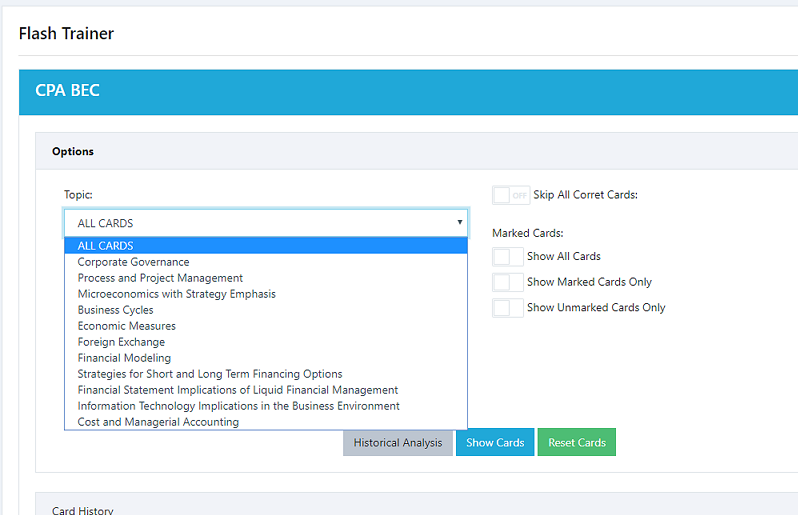Pick Financial Modeling from the list

(x=266, y=358)
